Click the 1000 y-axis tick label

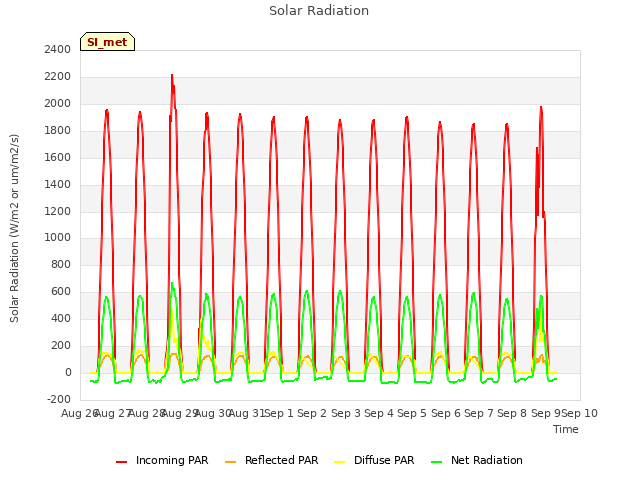click(x=58, y=238)
